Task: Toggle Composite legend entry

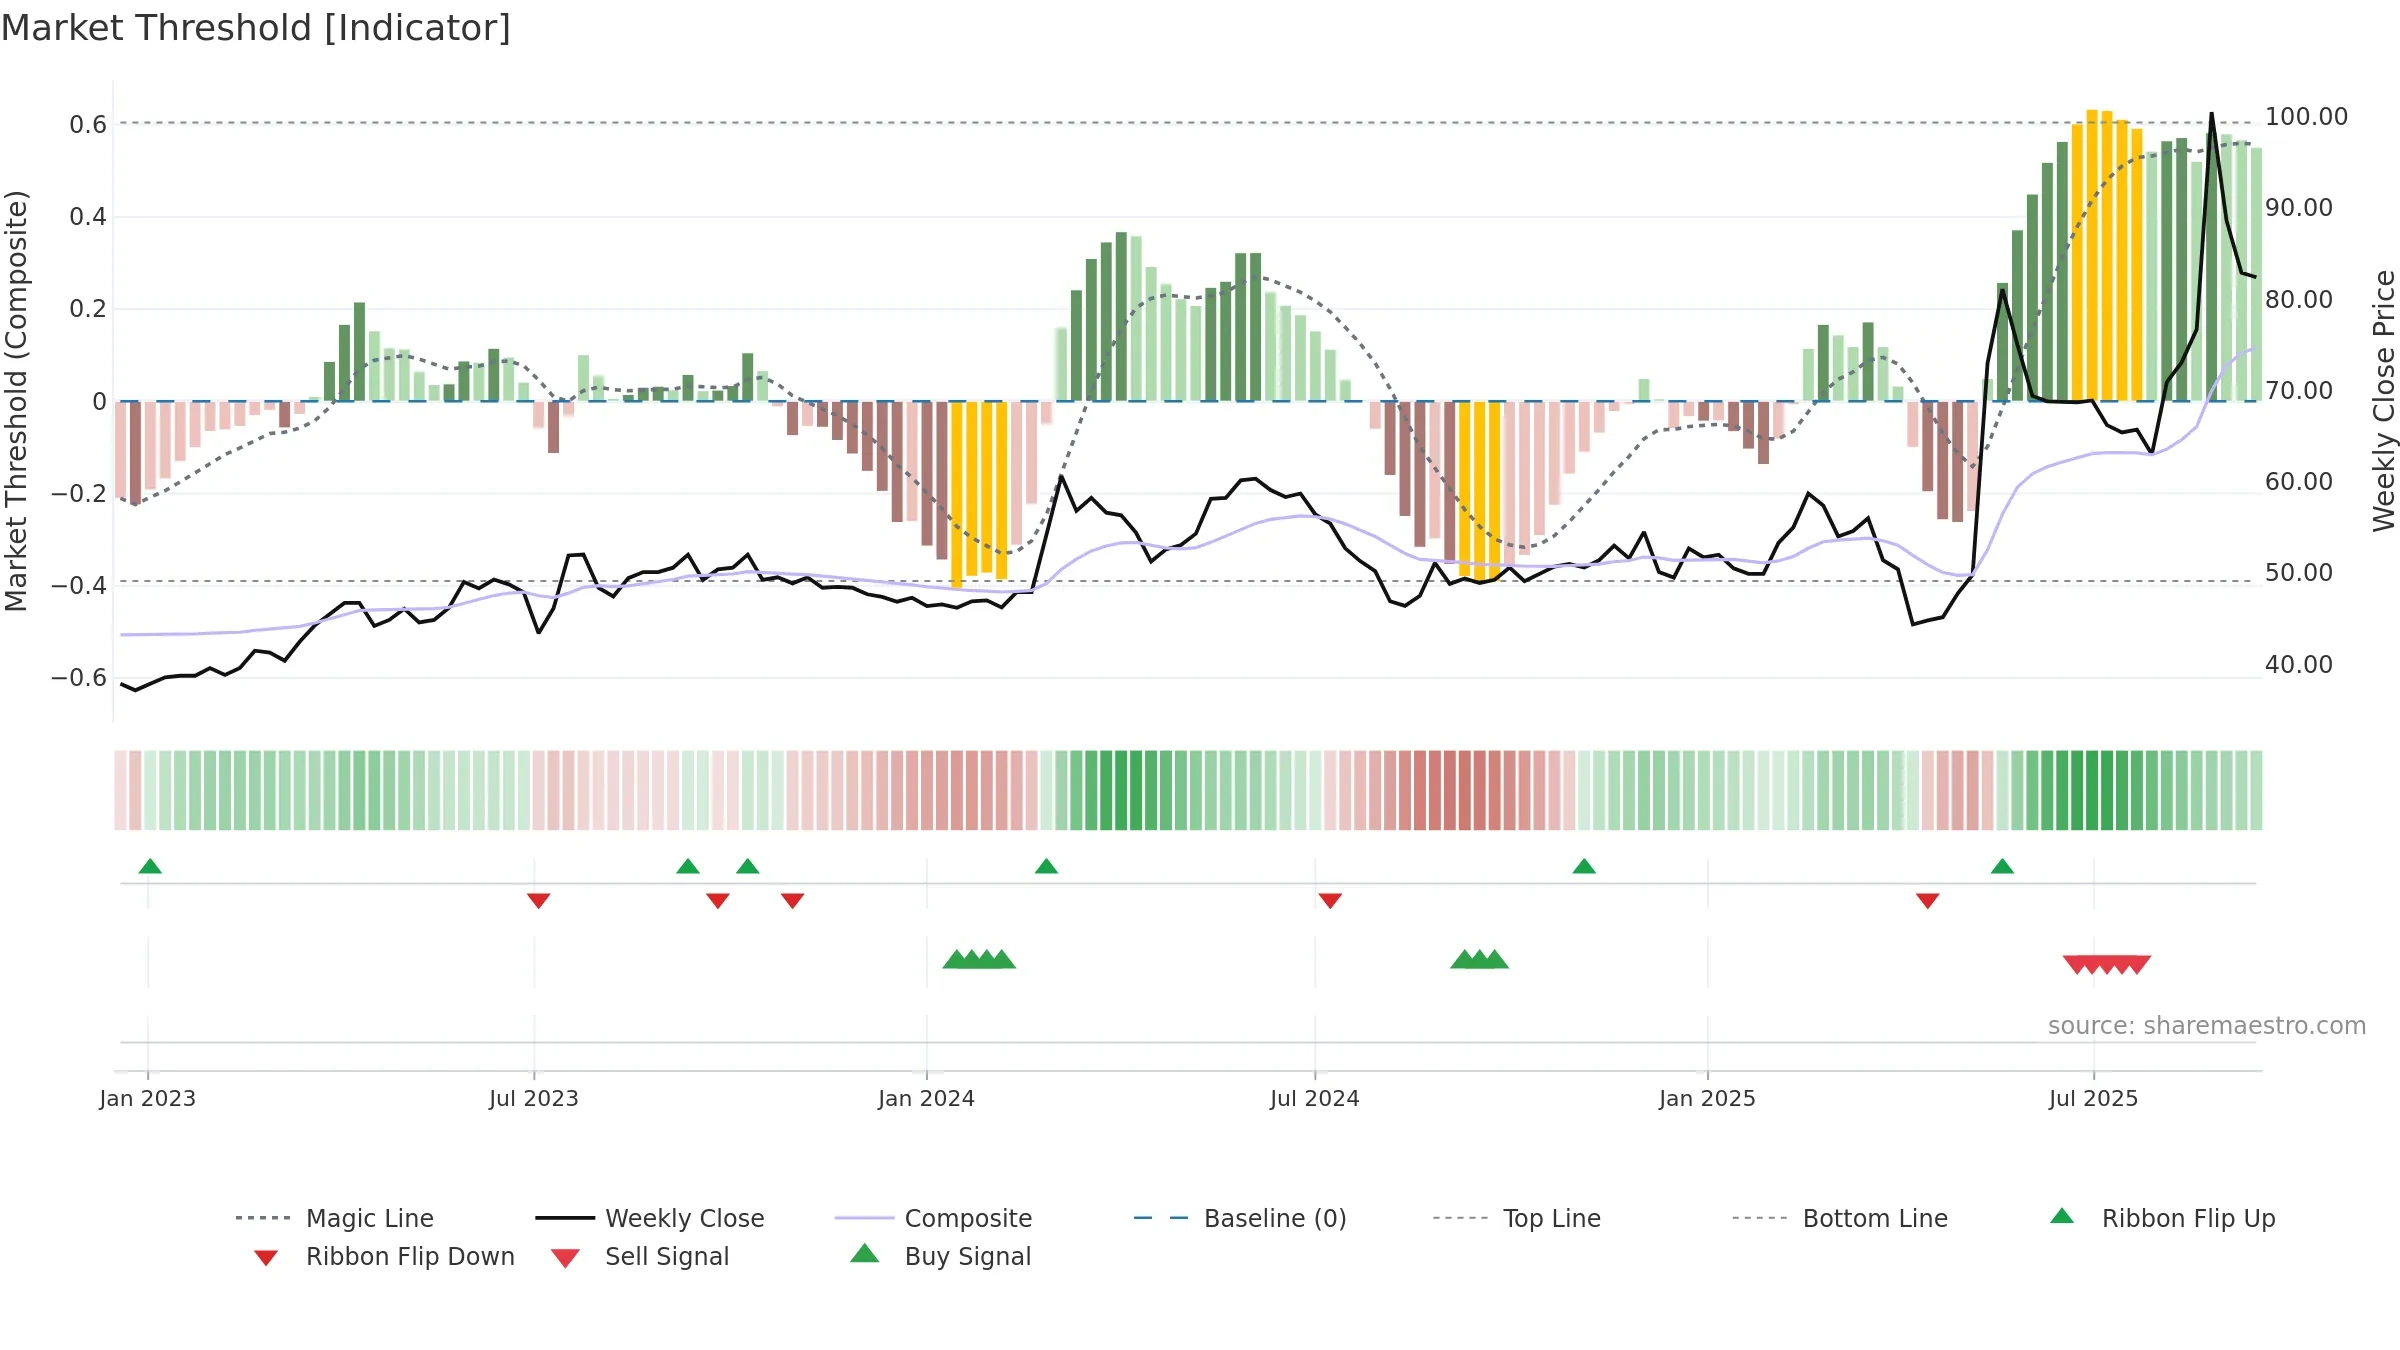Action: click(x=933, y=1218)
